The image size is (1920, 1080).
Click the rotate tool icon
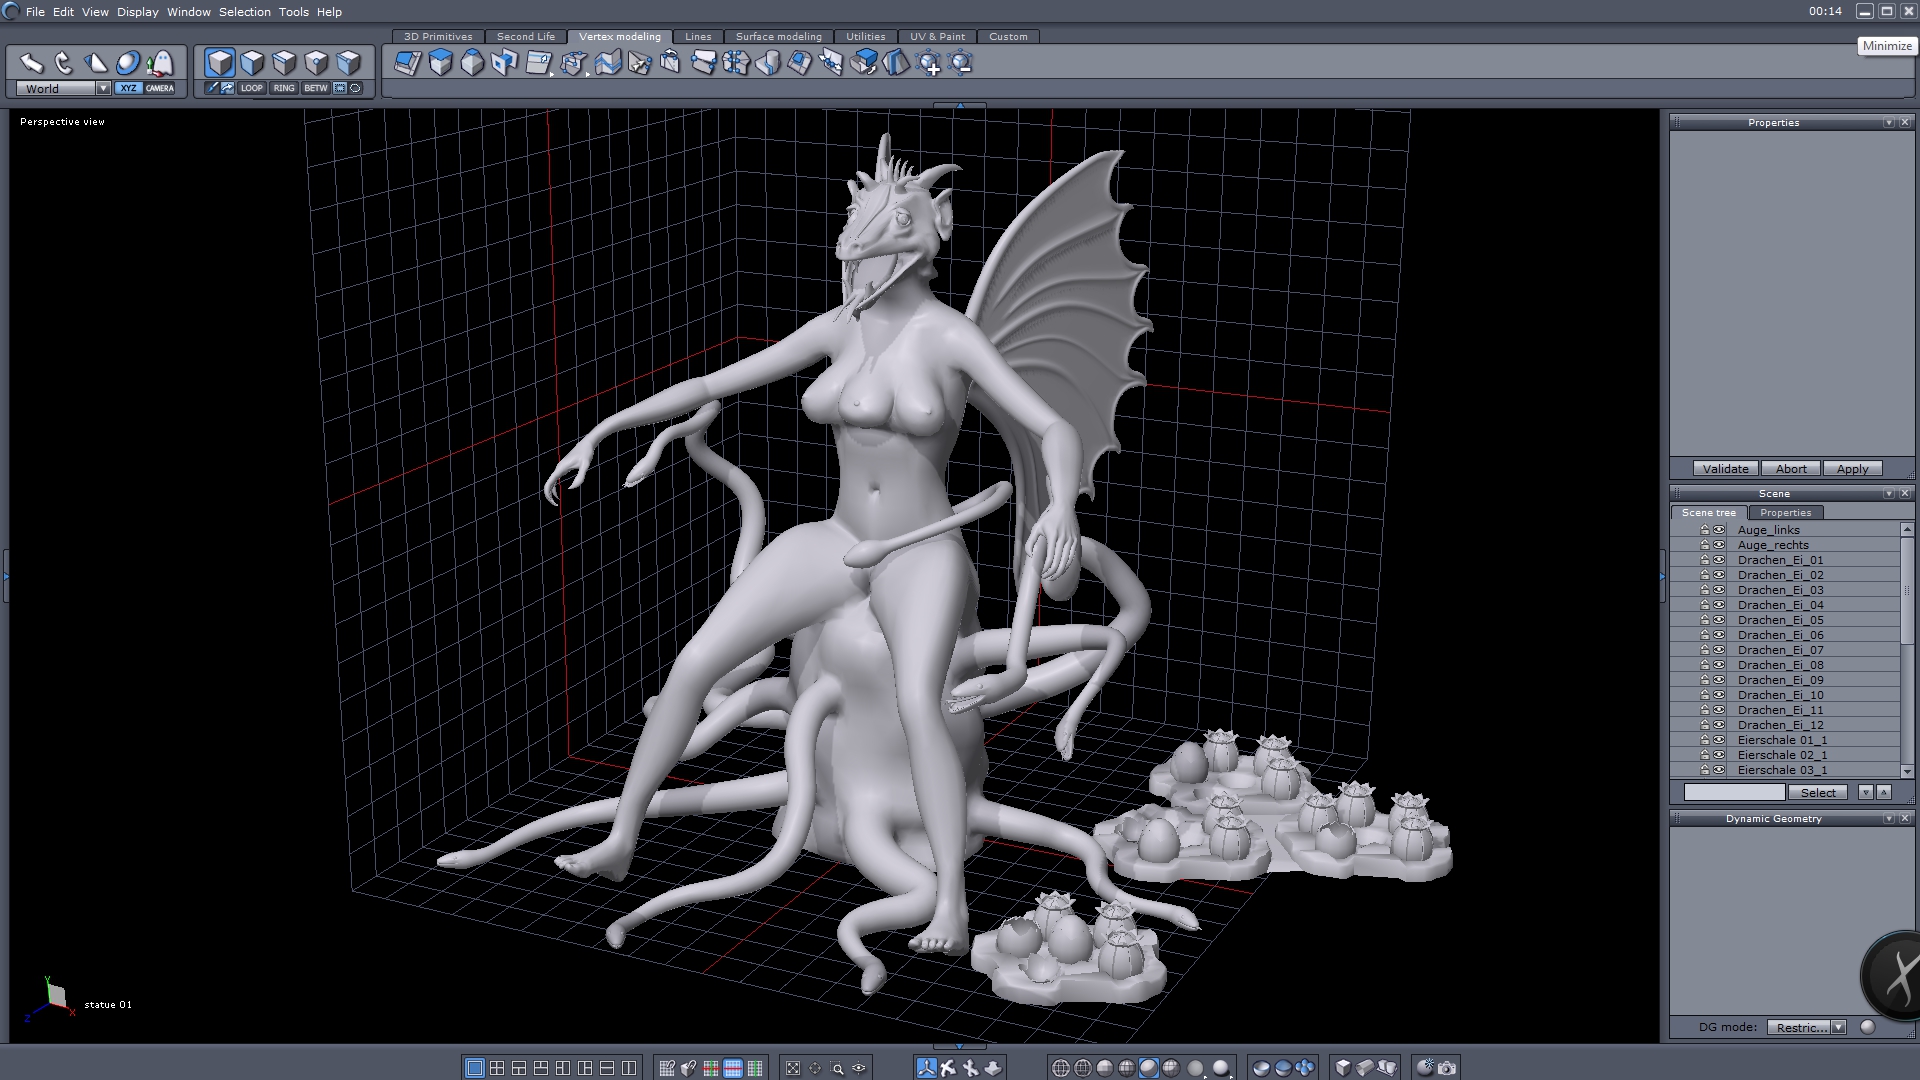point(64,64)
